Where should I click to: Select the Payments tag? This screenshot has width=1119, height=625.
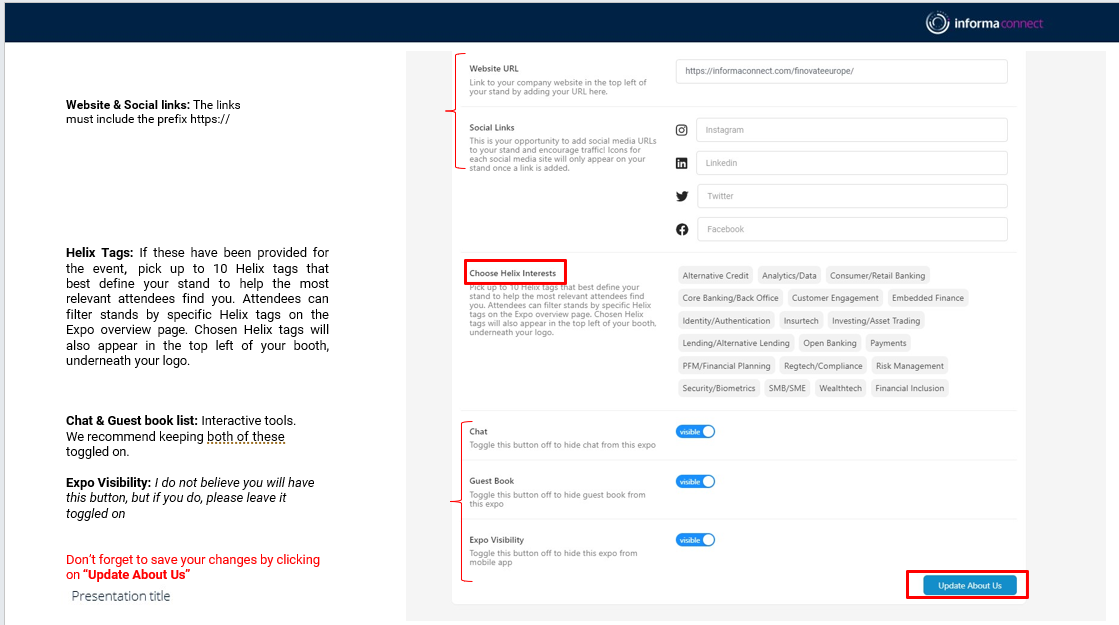(x=888, y=343)
